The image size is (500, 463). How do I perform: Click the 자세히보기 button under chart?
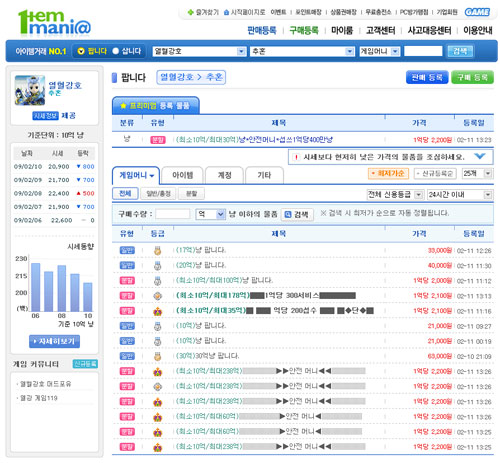coord(54,341)
